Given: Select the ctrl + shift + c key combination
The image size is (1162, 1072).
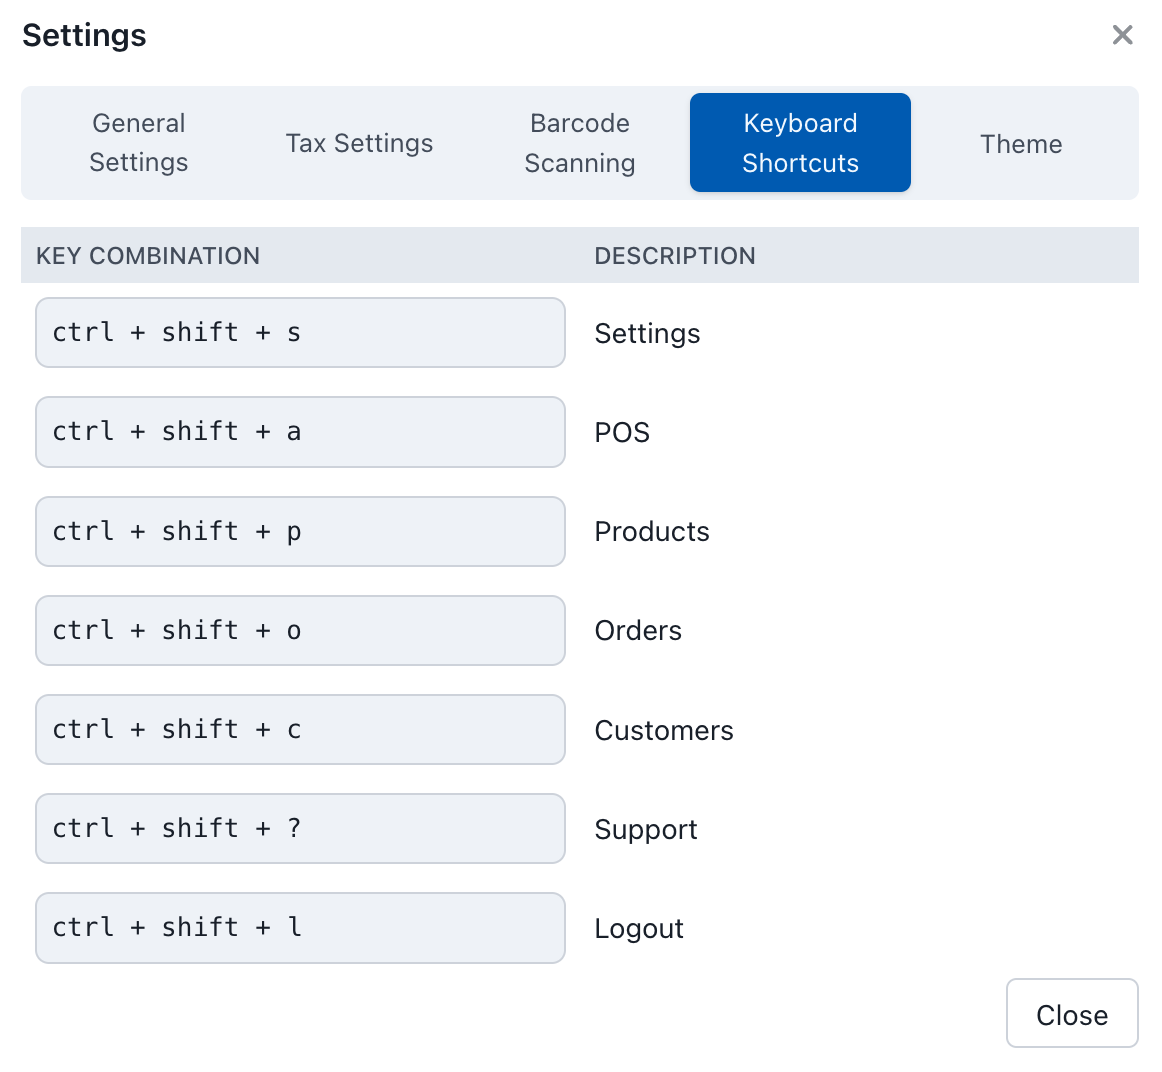Looking at the screenshot, I should pos(300,729).
